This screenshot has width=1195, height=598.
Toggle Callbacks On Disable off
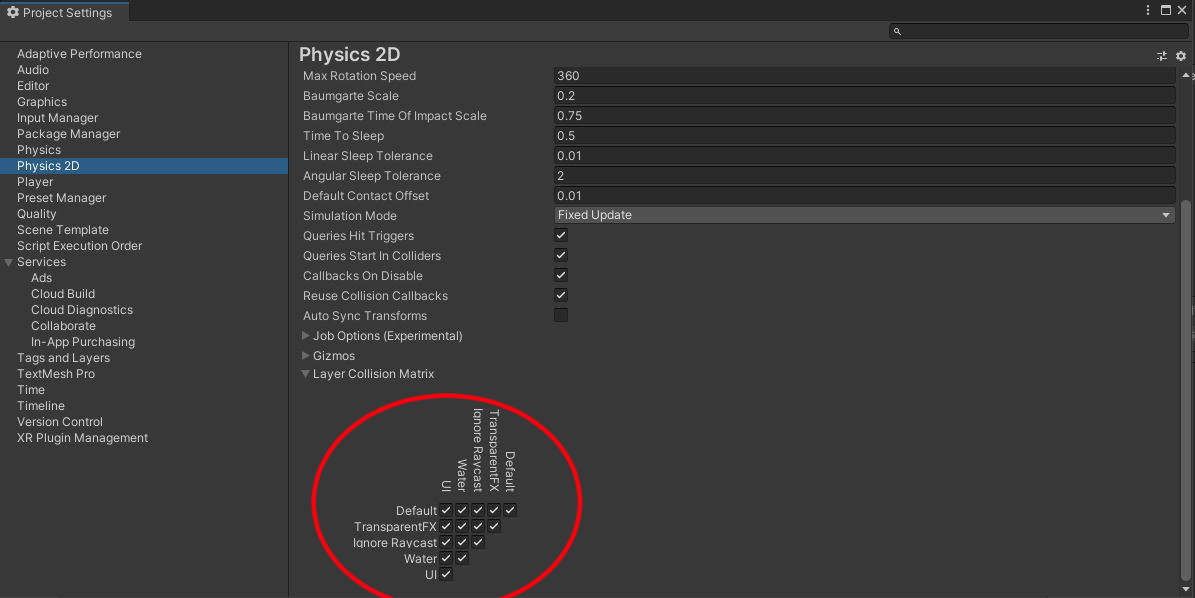click(561, 275)
